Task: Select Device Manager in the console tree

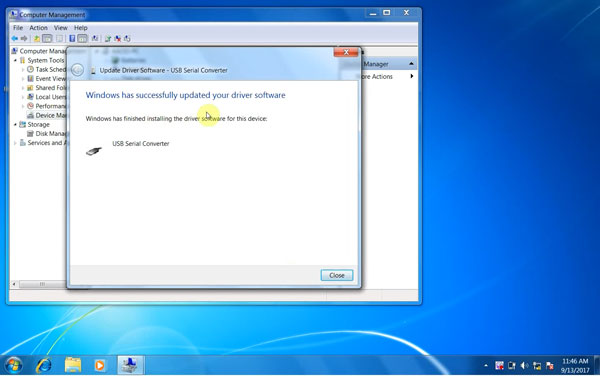Action: [x=47, y=115]
